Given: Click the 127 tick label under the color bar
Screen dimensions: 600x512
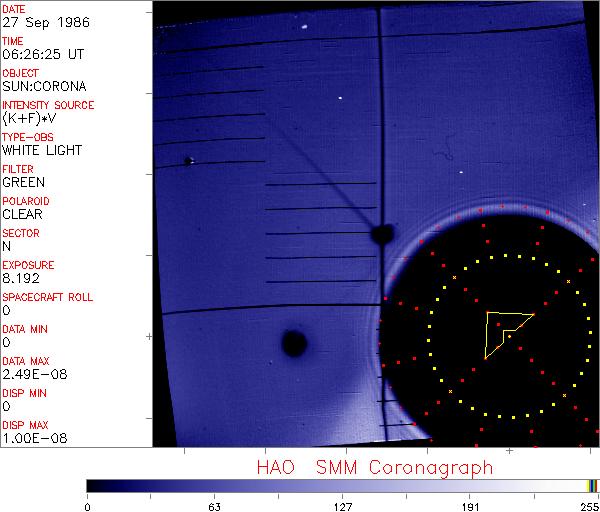Looking at the screenshot, I should coord(343,505).
